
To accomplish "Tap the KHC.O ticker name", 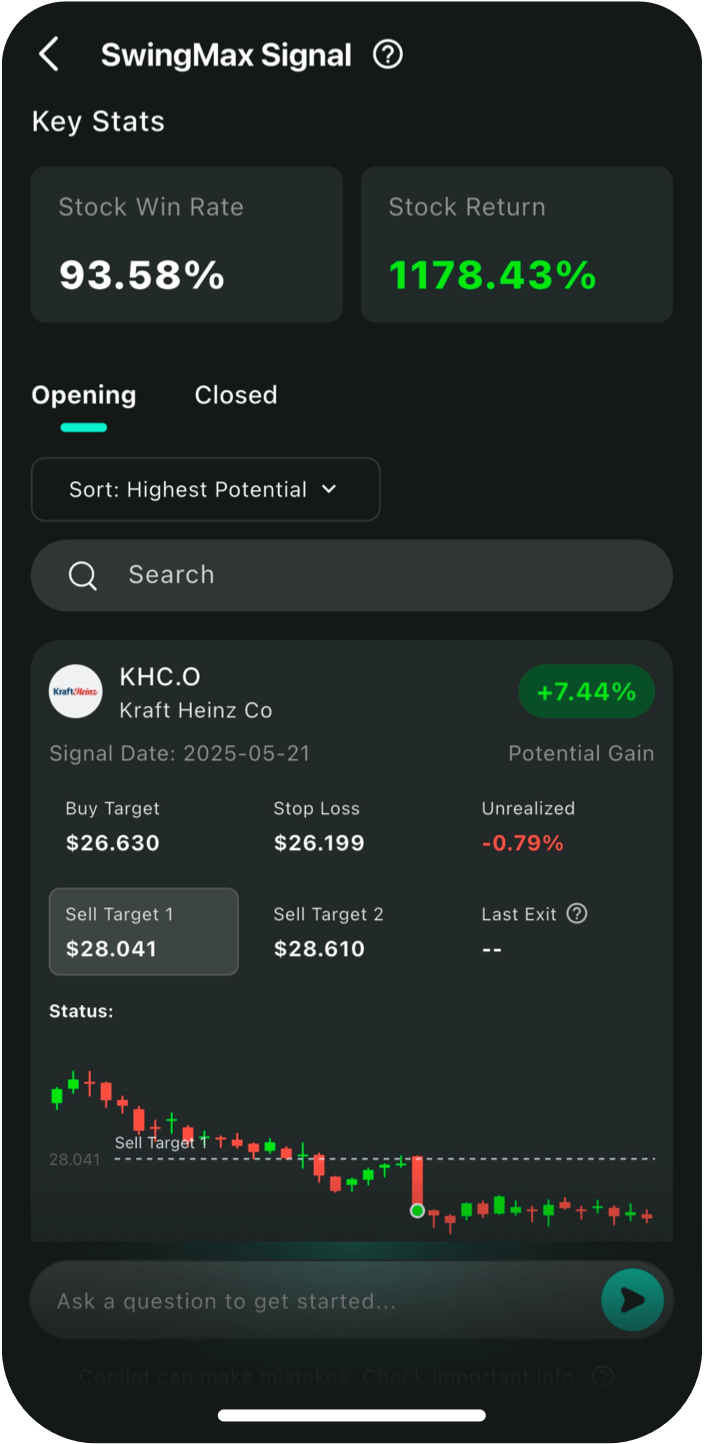I will click(160, 677).
